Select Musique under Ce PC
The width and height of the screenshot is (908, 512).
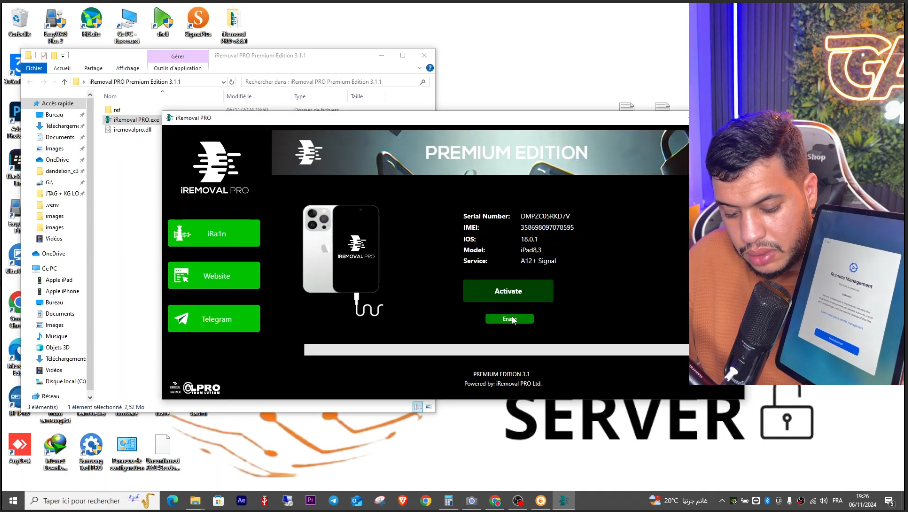click(56, 336)
